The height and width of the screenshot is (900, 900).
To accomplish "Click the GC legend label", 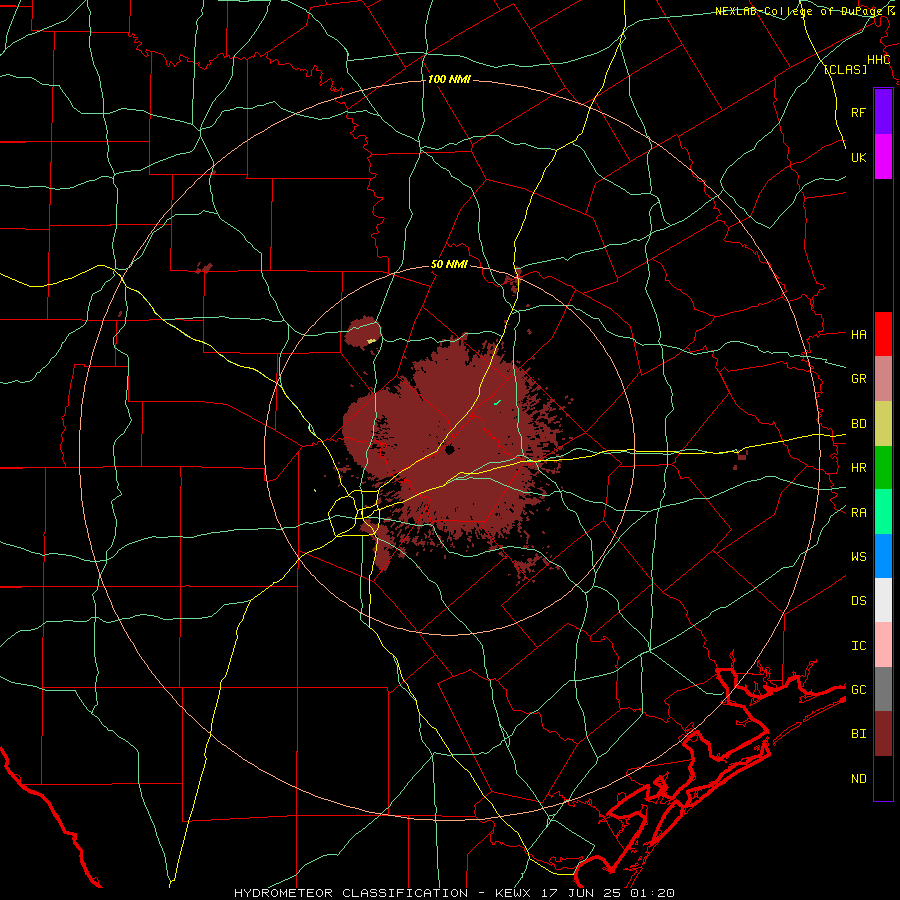I will click(858, 689).
